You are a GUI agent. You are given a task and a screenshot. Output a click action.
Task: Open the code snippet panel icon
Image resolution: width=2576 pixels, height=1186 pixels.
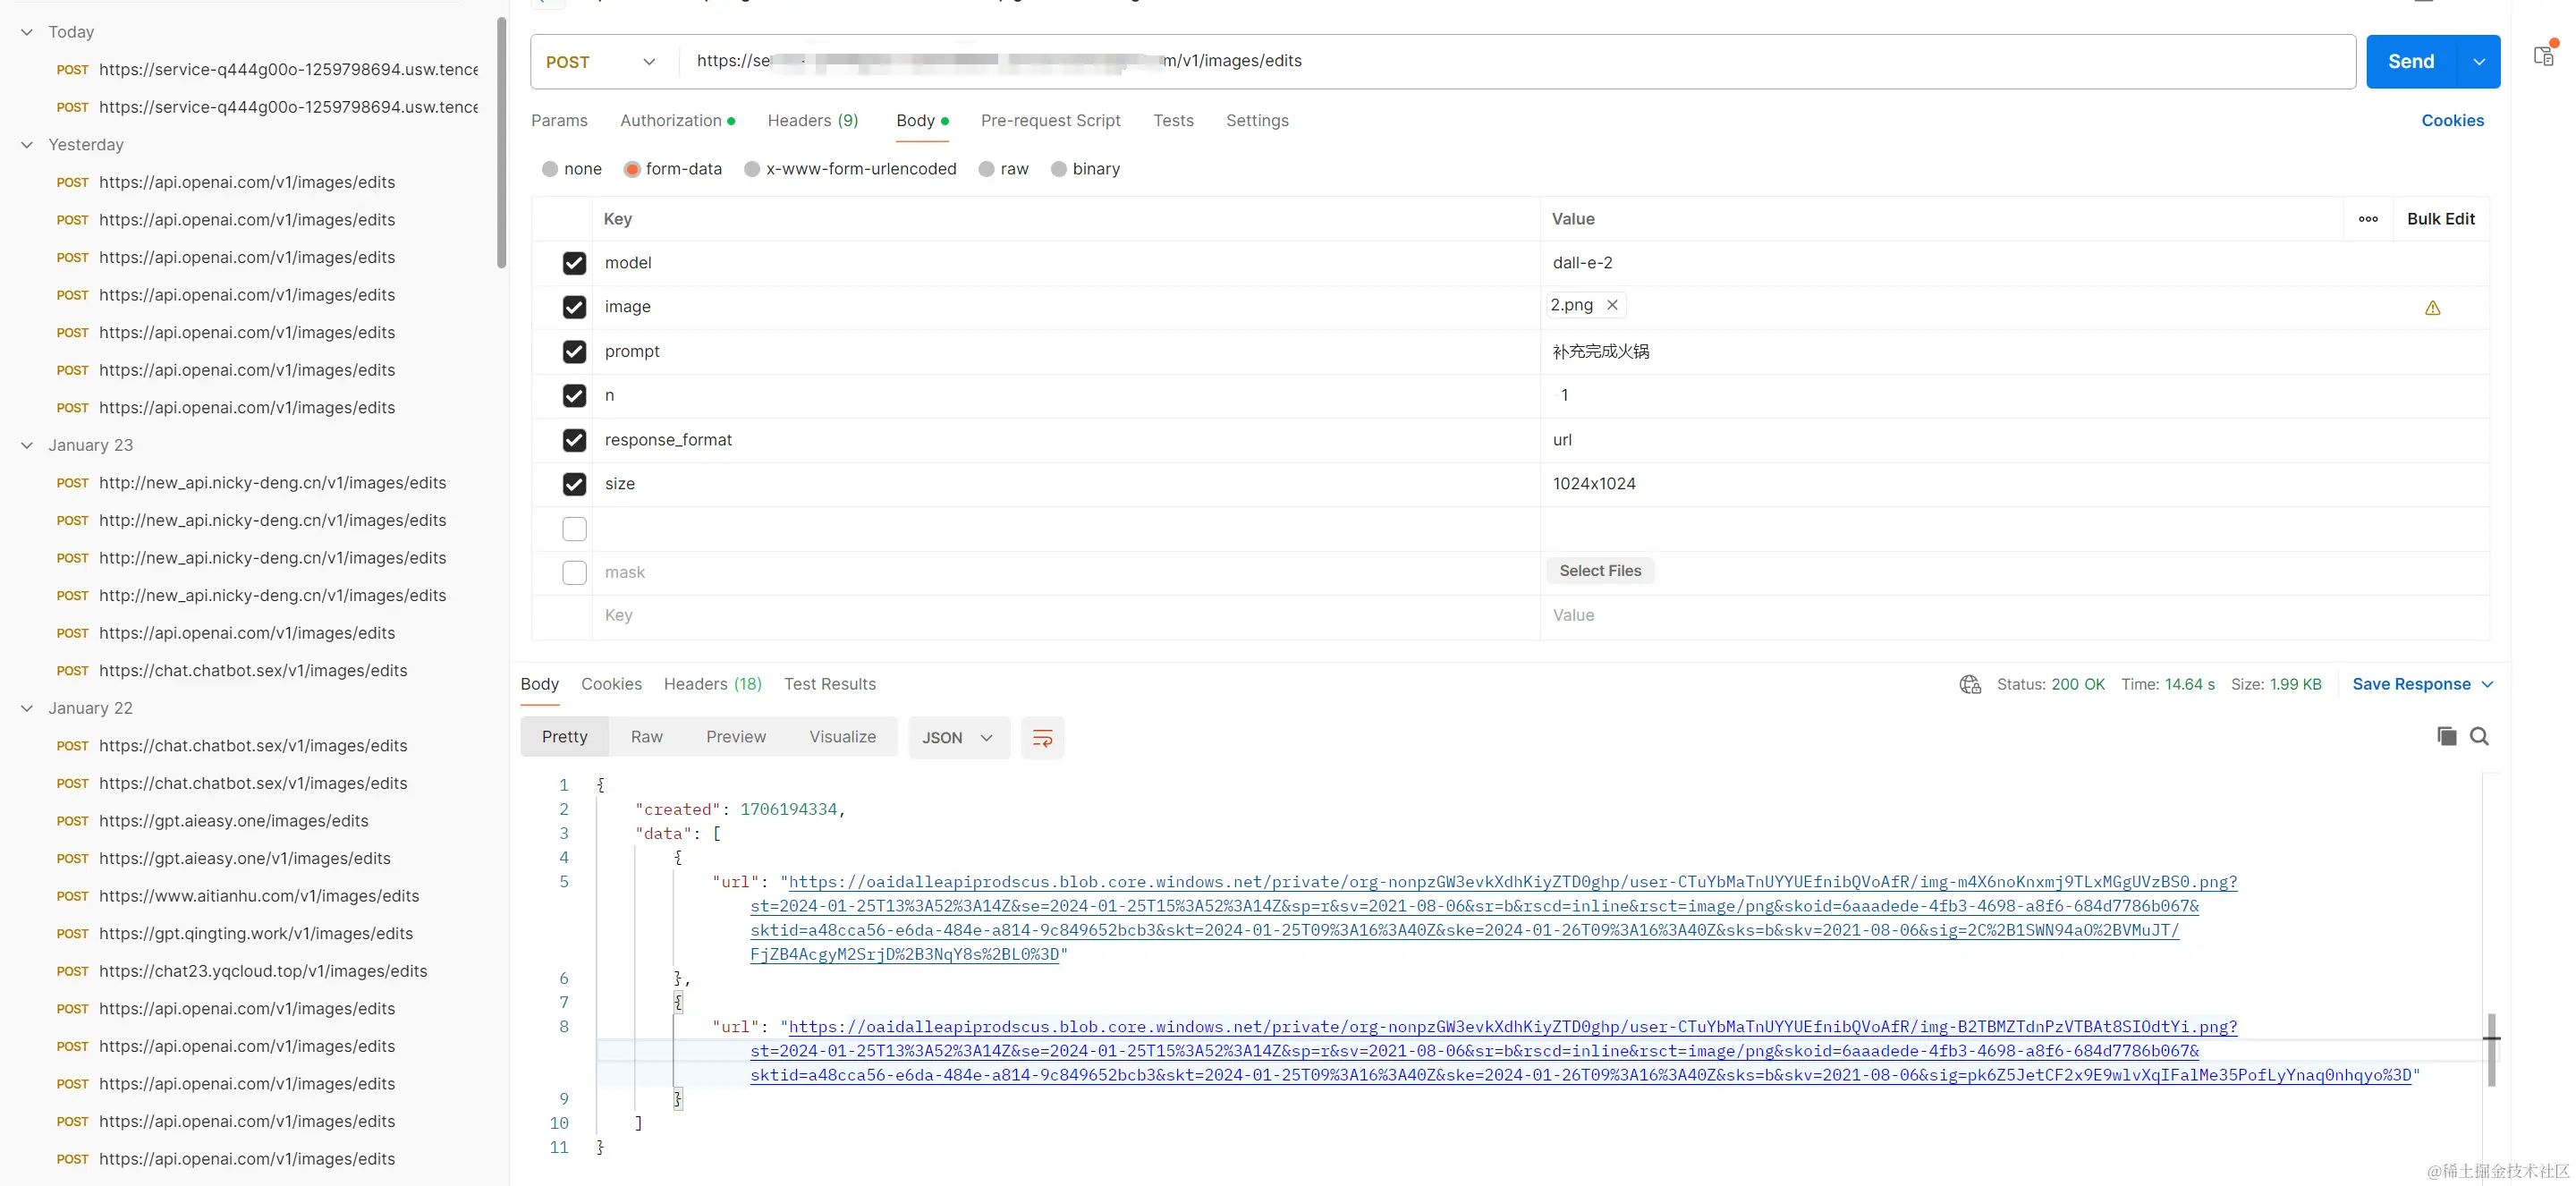point(2543,56)
